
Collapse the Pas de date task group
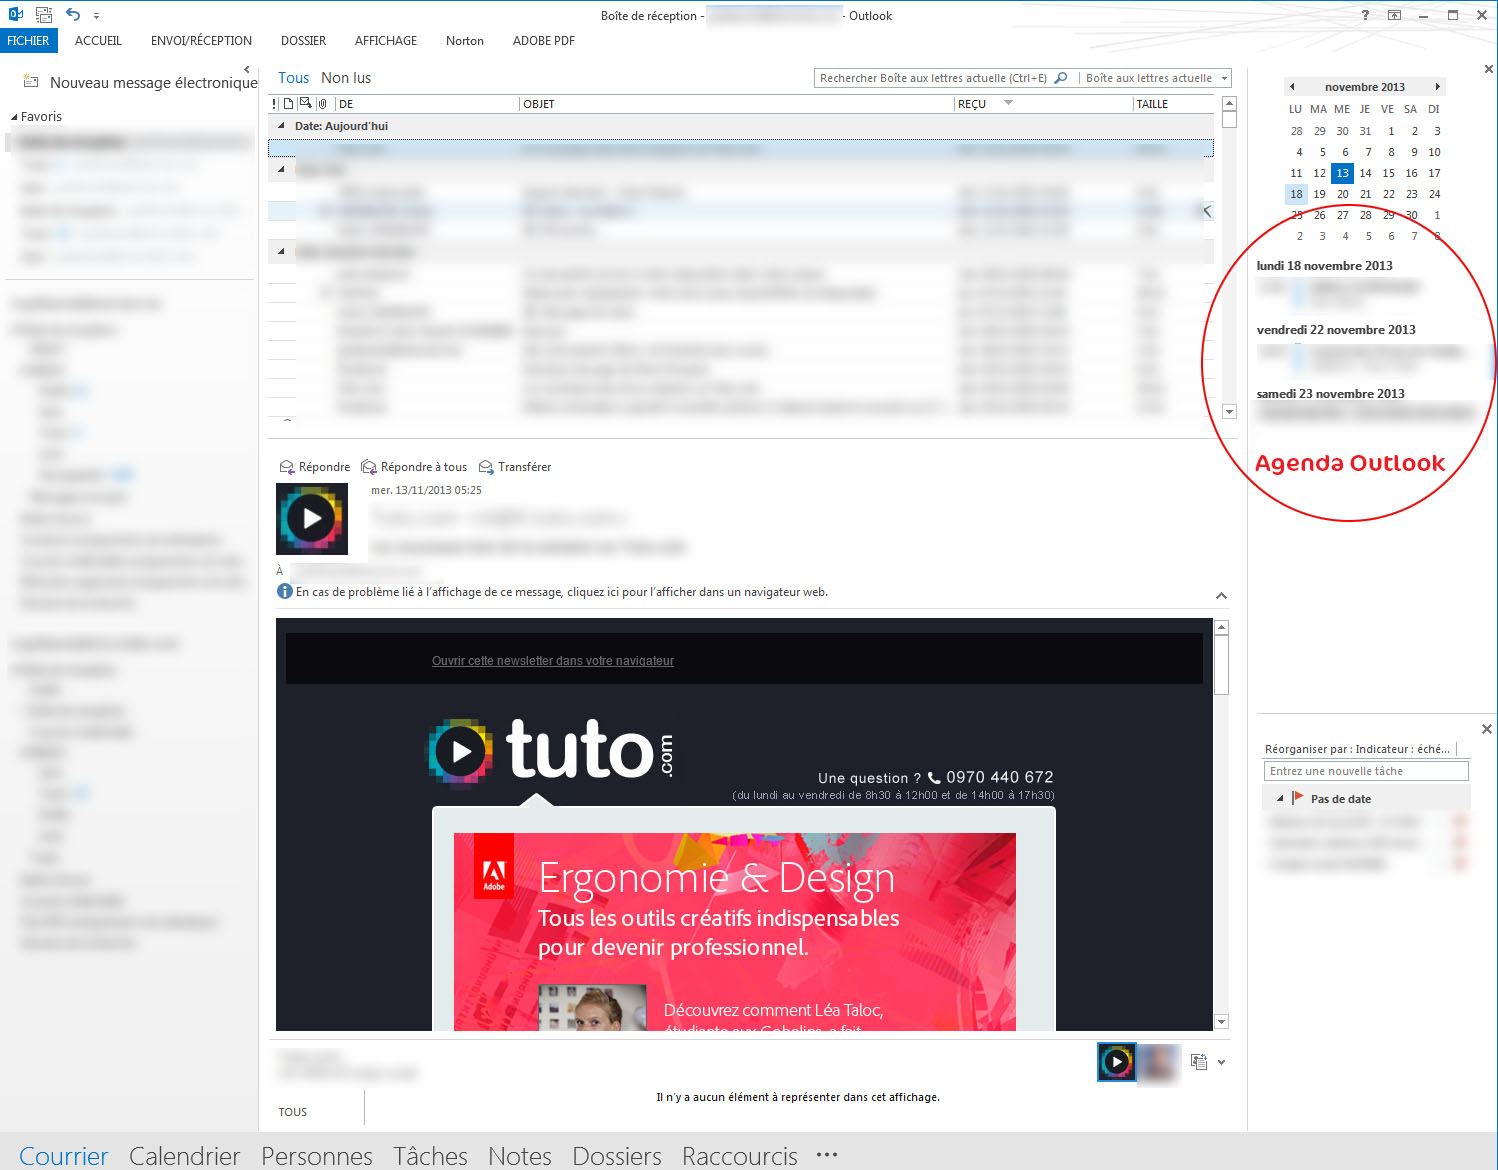[1280, 799]
